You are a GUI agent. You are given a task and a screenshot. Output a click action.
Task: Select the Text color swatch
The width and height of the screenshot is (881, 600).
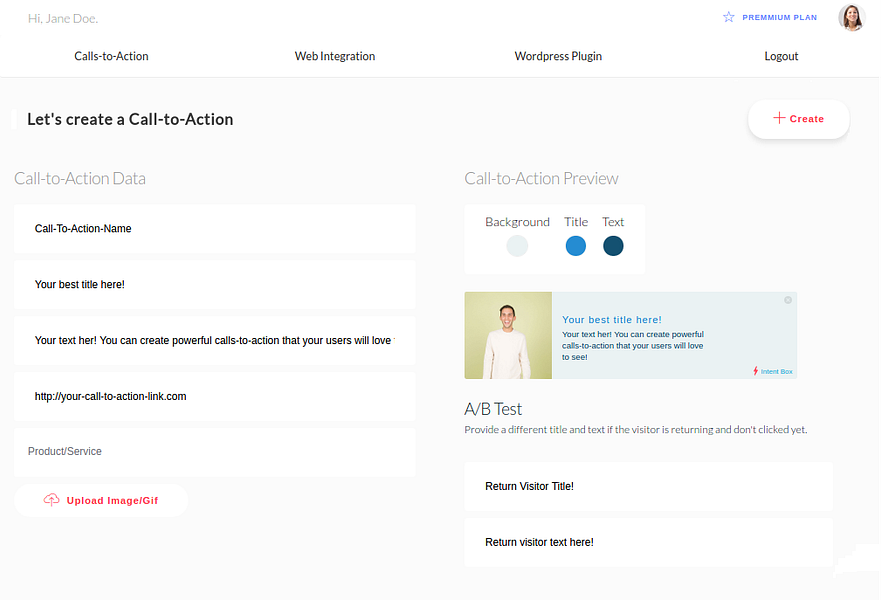tap(613, 246)
